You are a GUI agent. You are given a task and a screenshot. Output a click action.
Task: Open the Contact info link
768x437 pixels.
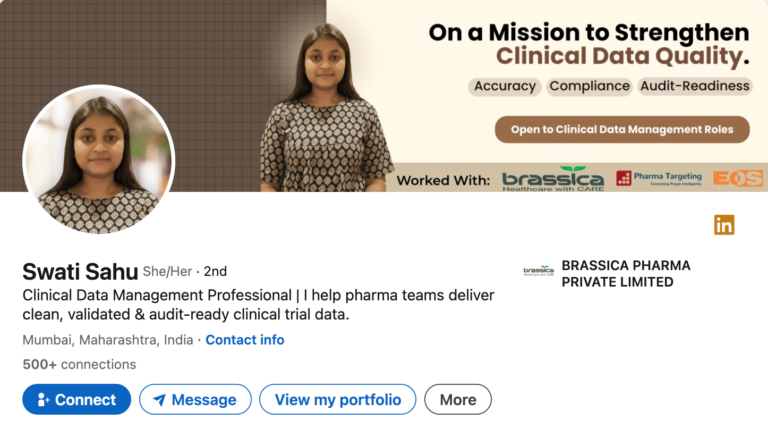(x=245, y=340)
